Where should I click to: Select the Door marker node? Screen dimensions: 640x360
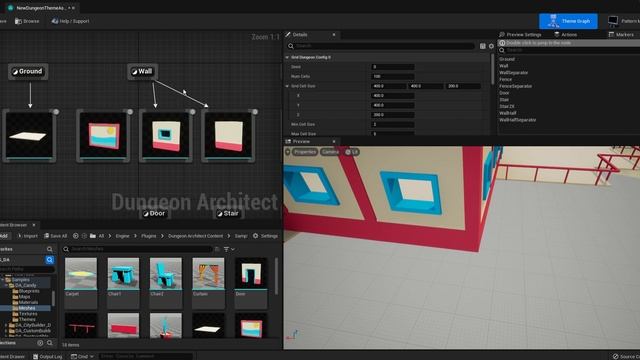(154, 213)
